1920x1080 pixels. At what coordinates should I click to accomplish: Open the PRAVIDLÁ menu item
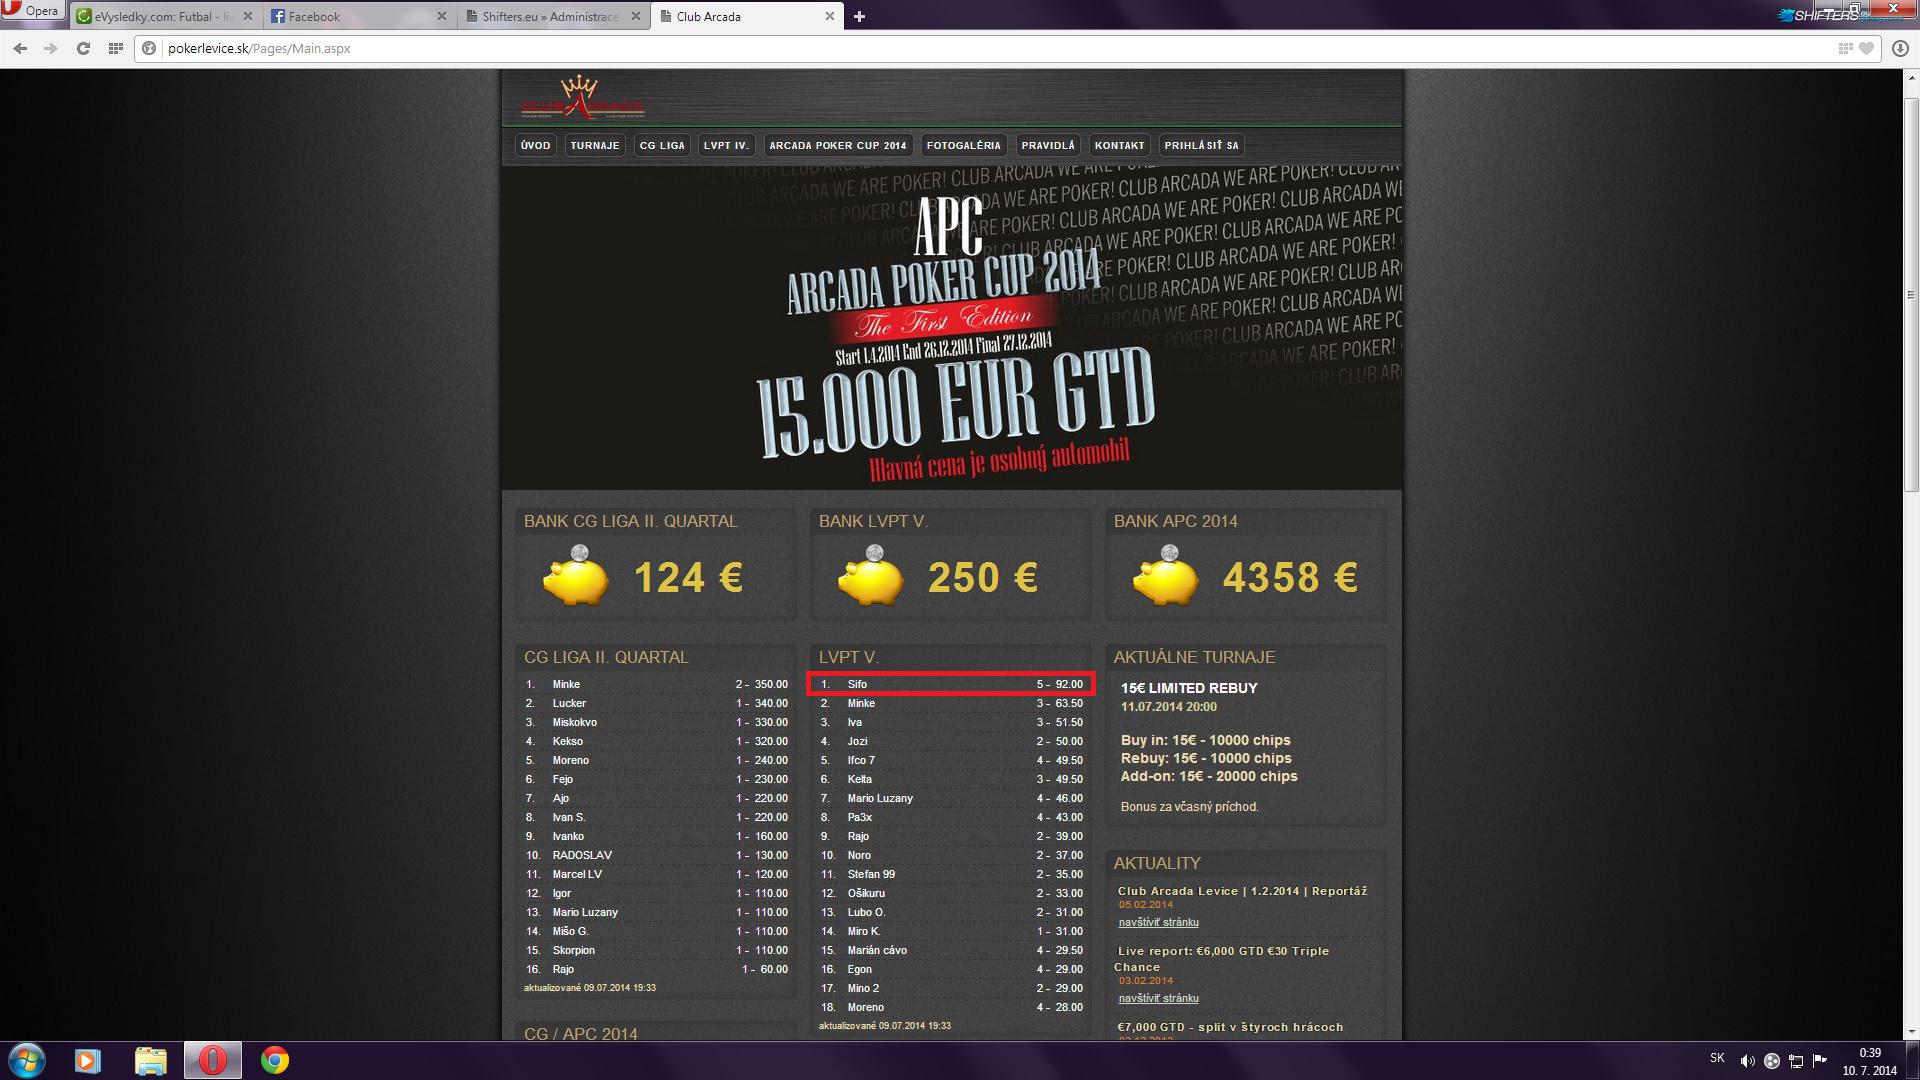pyautogui.click(x=1048, y=145)
